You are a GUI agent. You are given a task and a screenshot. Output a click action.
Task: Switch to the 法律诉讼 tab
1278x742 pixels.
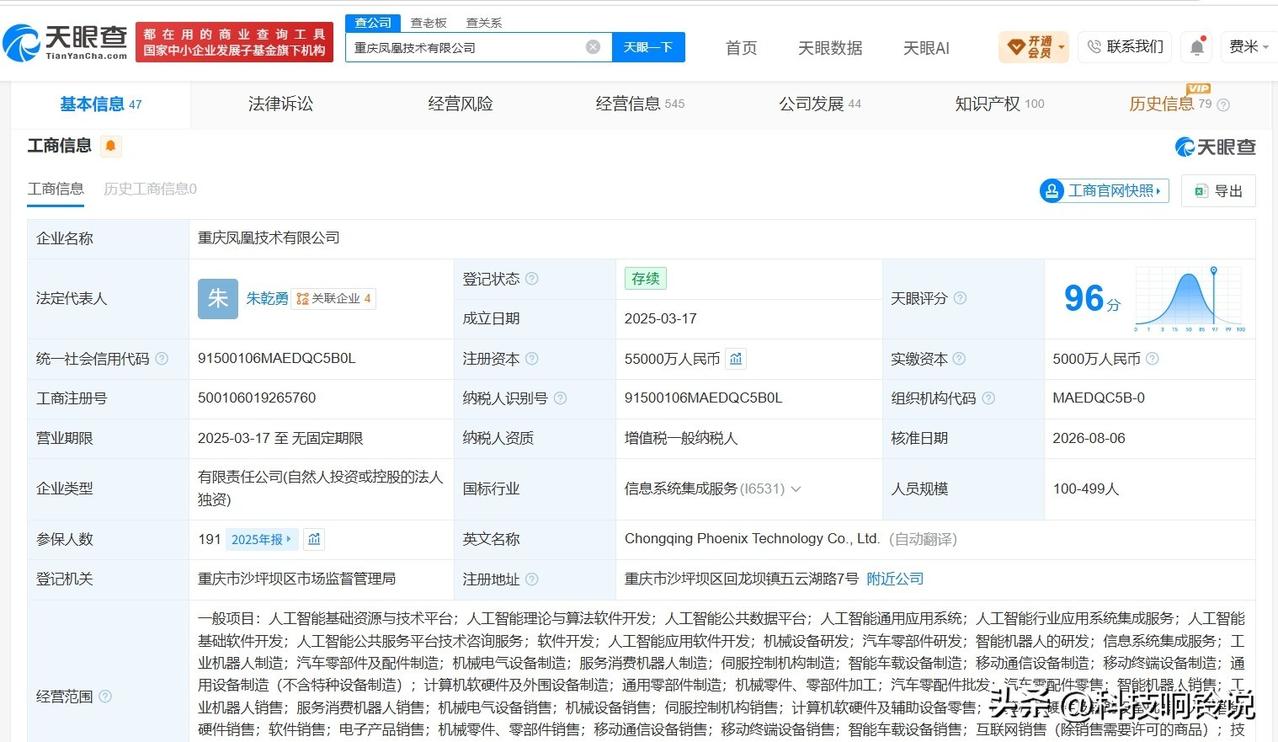[x=280, y=104]
